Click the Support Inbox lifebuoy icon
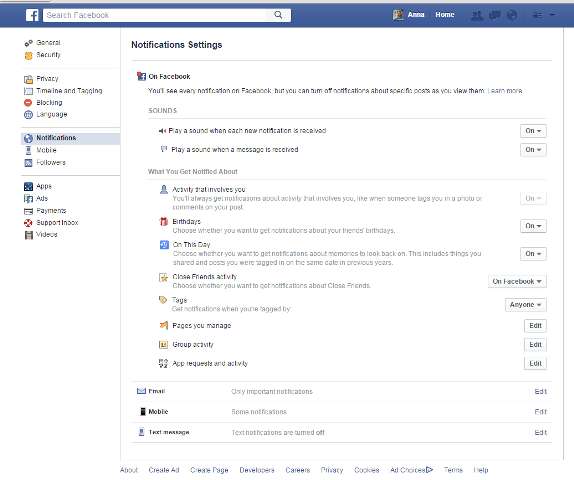Screen dimensions: 574x480 (28, 223)
